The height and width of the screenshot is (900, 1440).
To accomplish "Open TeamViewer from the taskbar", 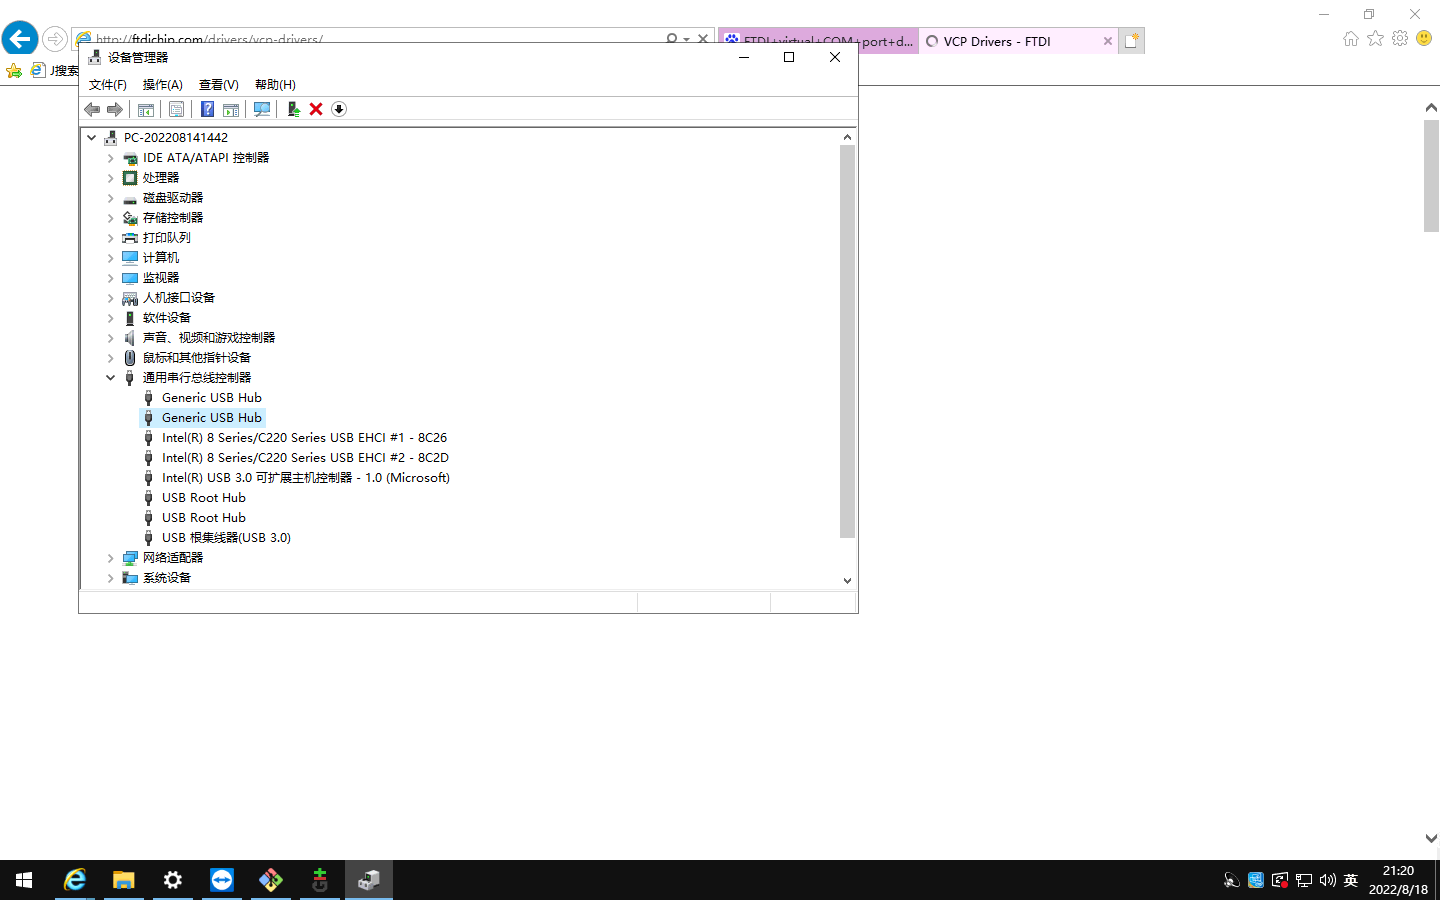I will click(x=222, y=880).
